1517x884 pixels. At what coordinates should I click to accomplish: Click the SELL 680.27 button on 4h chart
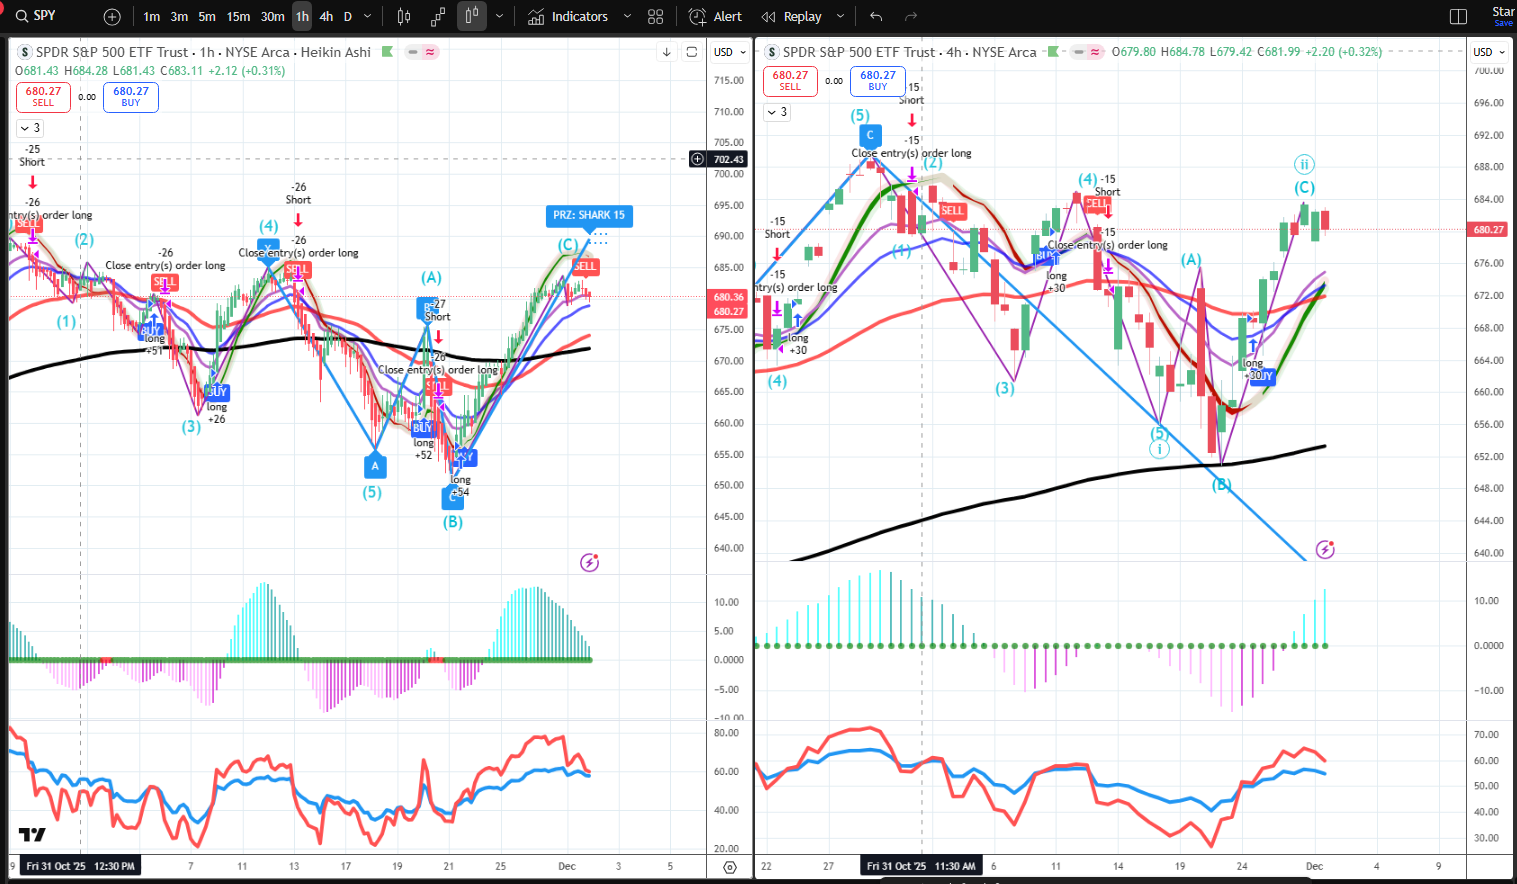click(x=790, y=81)
